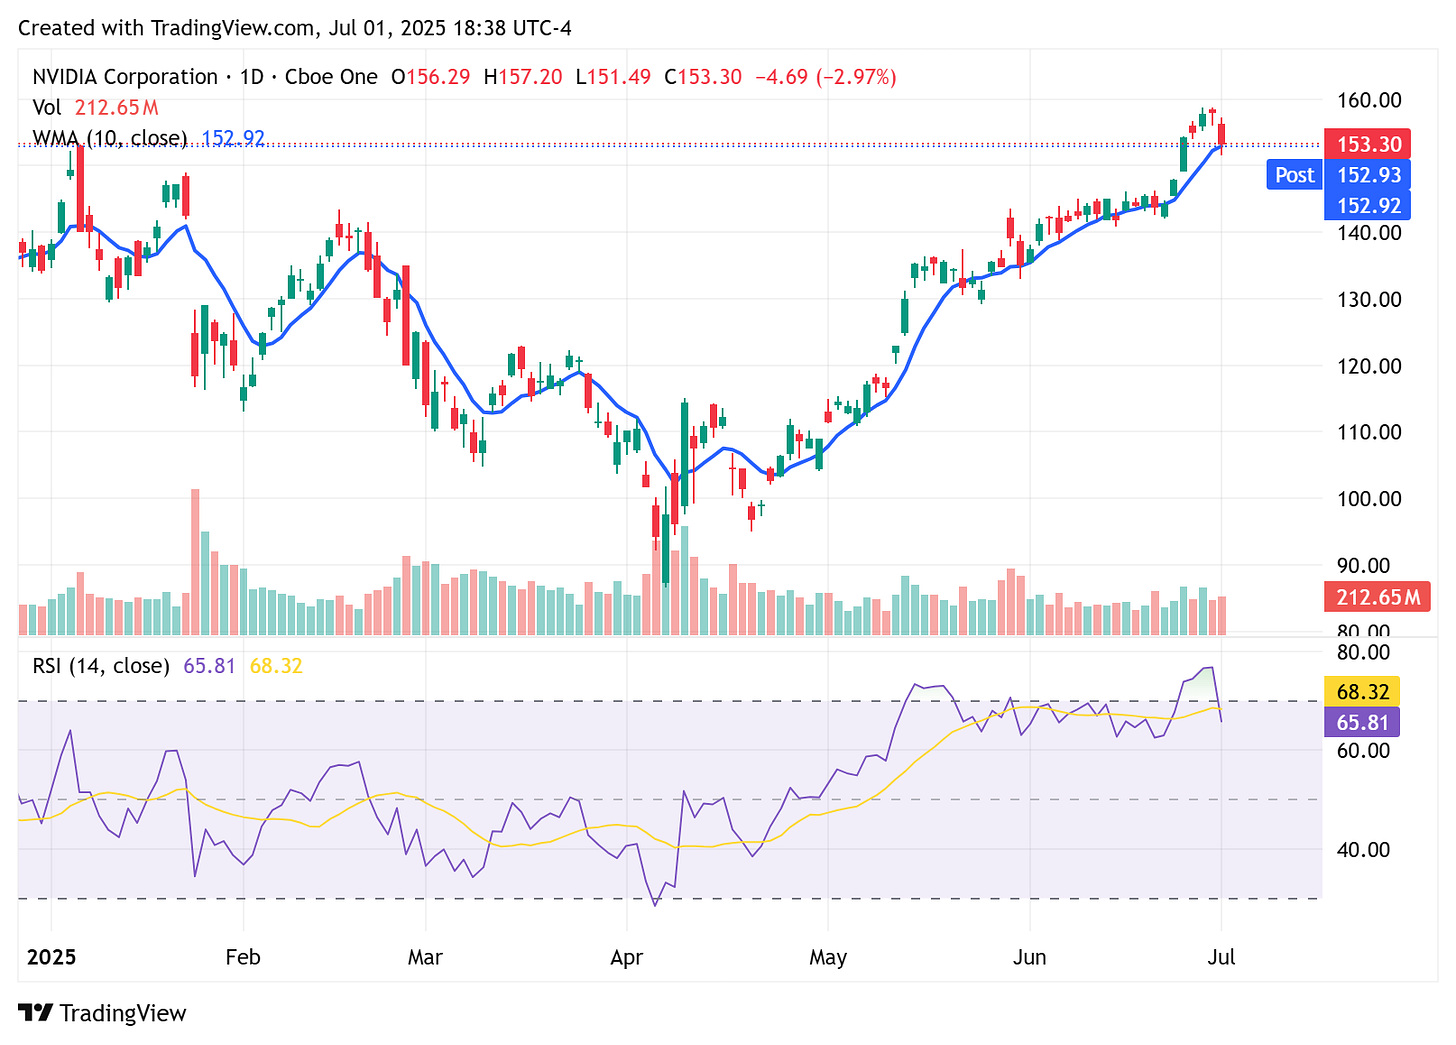Screen dimensions: 1456x1045
Task: Click 'Jul' on the time axis
Action: point(1222,957)
